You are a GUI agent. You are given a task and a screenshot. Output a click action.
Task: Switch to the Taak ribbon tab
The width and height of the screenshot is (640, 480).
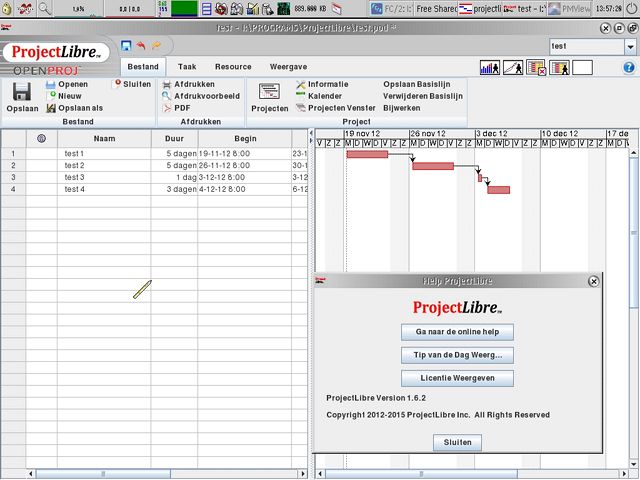(187, 66)
